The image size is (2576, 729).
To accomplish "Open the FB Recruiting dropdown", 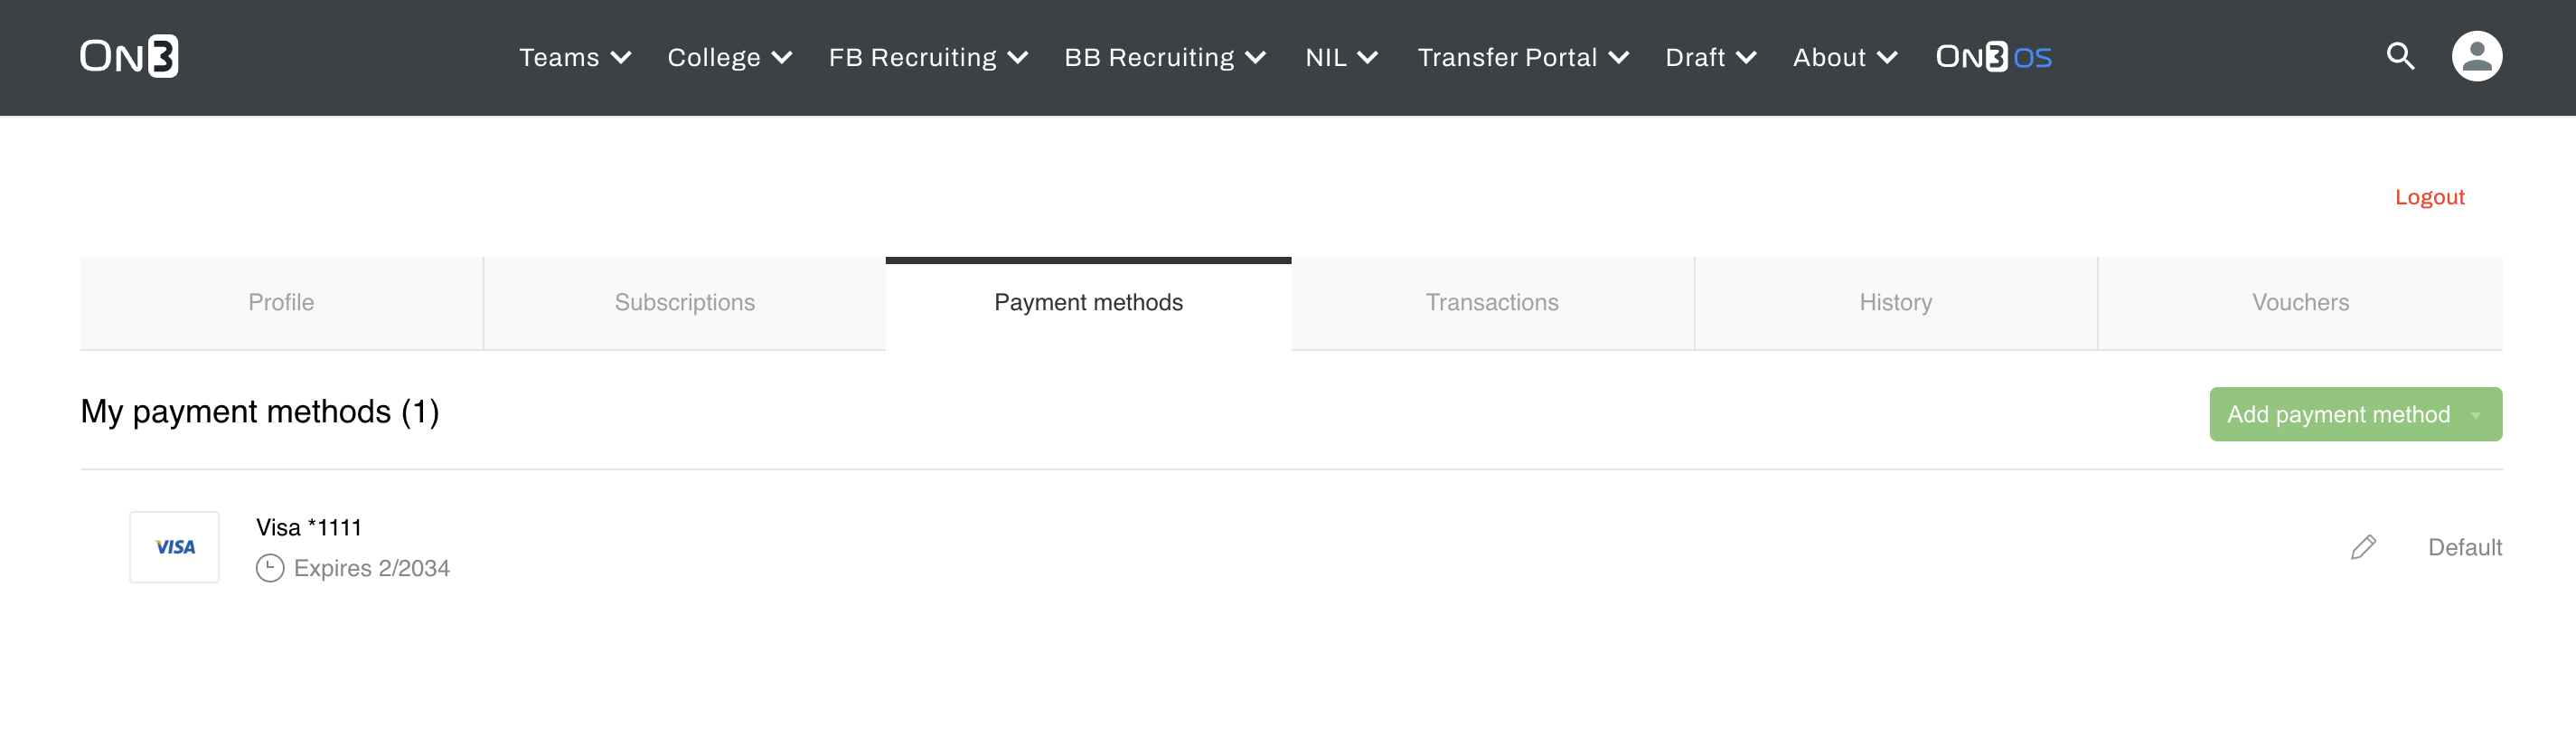I will coord(928,58).
